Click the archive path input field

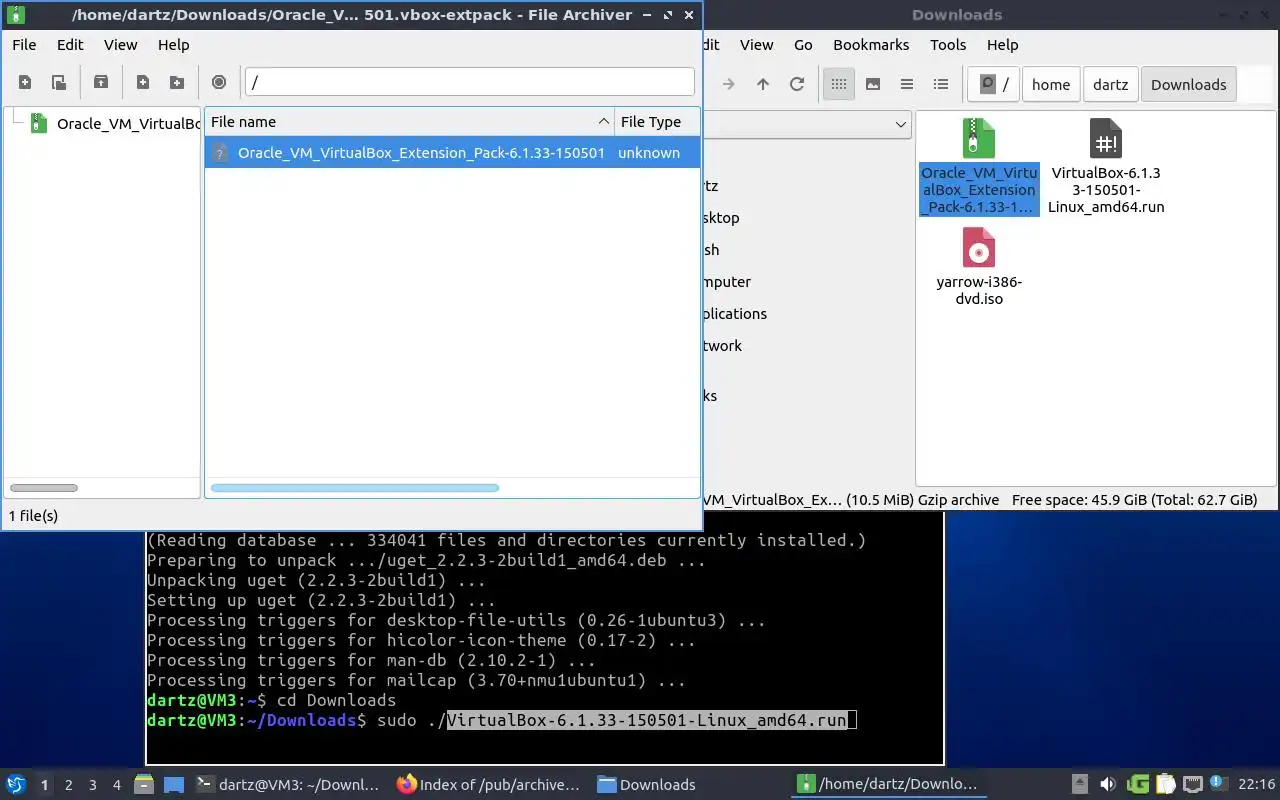point(470,82)
